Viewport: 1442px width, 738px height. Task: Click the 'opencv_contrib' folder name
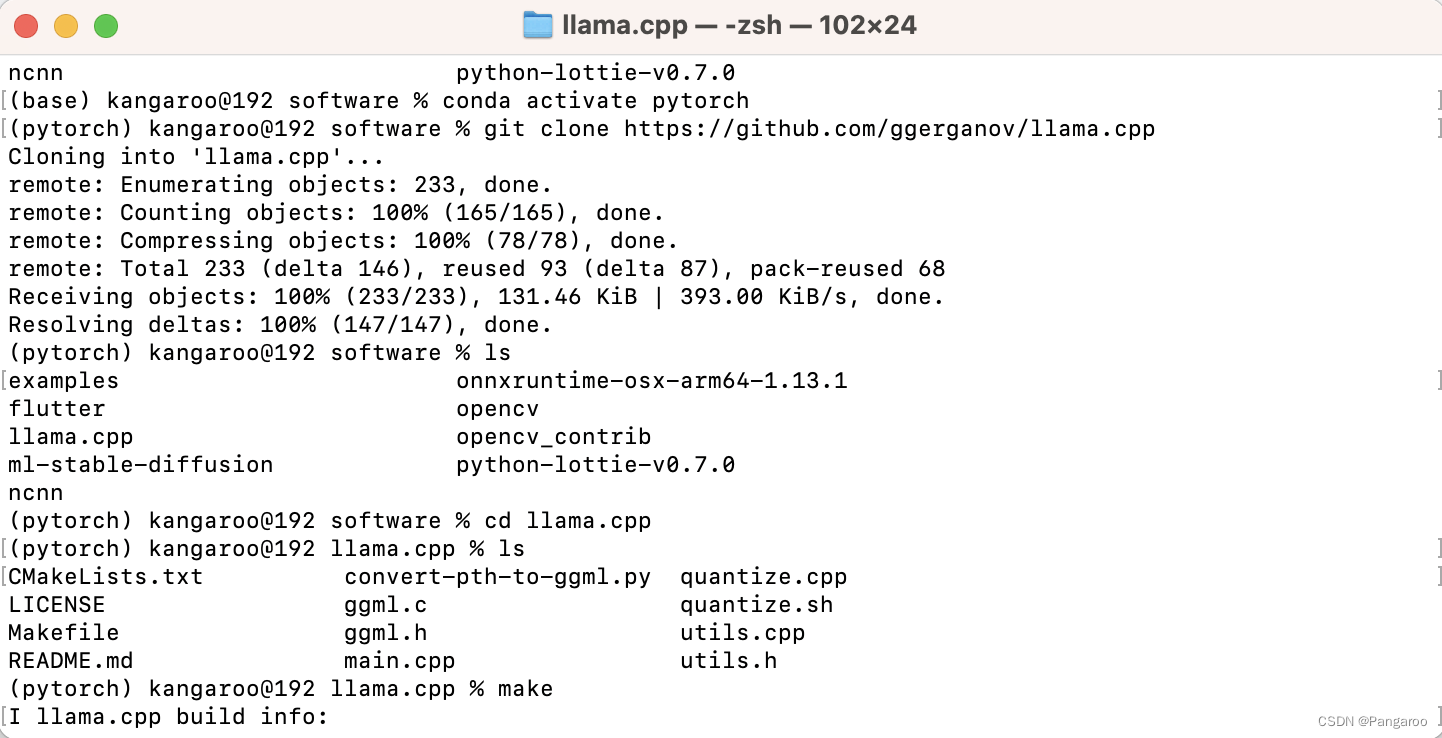click(x=554, y=437)
